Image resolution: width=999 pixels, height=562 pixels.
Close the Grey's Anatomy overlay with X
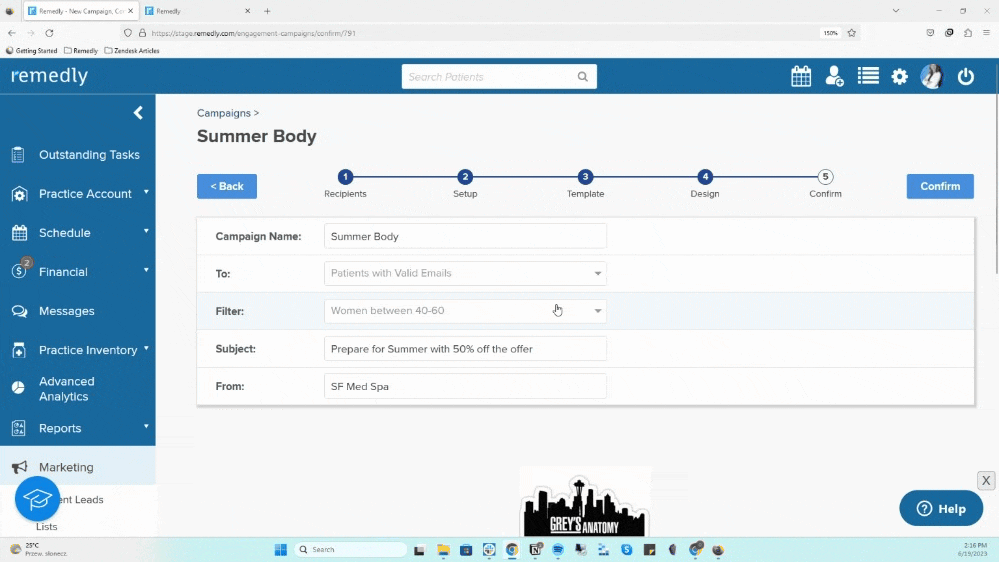986,480
